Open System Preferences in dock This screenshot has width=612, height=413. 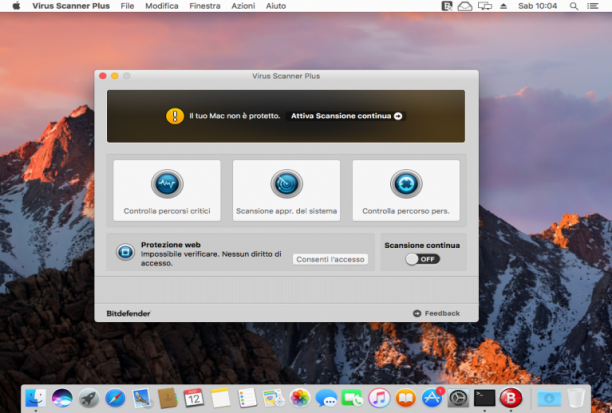tap(458, 398)
